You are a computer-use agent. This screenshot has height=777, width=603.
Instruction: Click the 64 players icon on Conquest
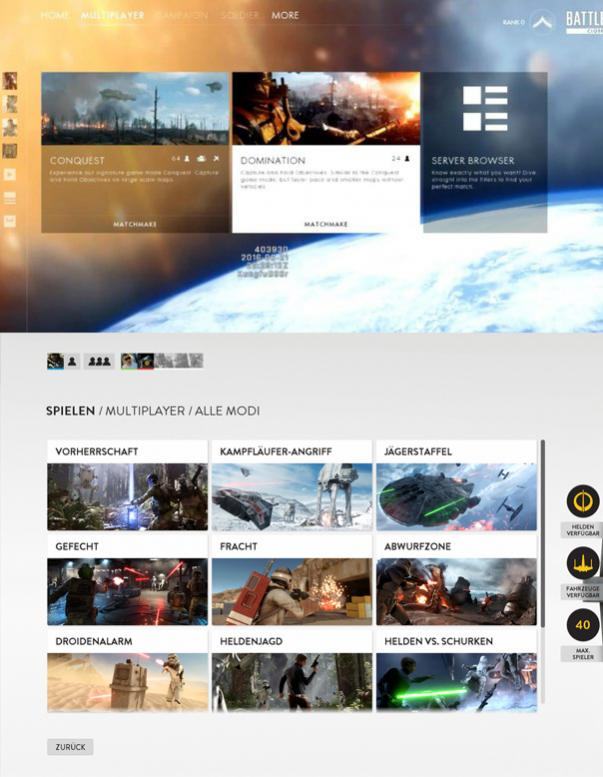[x=187, y=159]
